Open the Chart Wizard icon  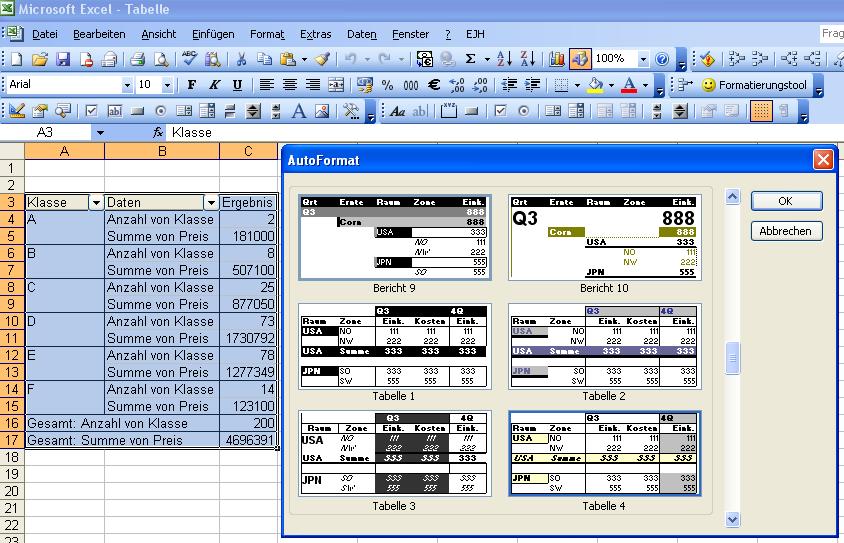(556, 60)
